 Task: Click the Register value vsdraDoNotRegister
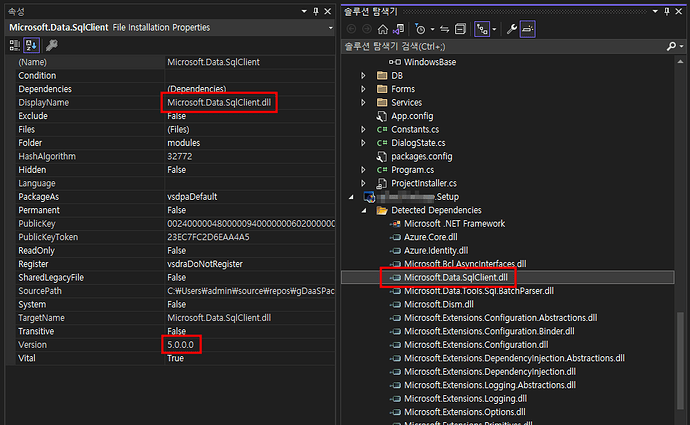click(205, 264)
